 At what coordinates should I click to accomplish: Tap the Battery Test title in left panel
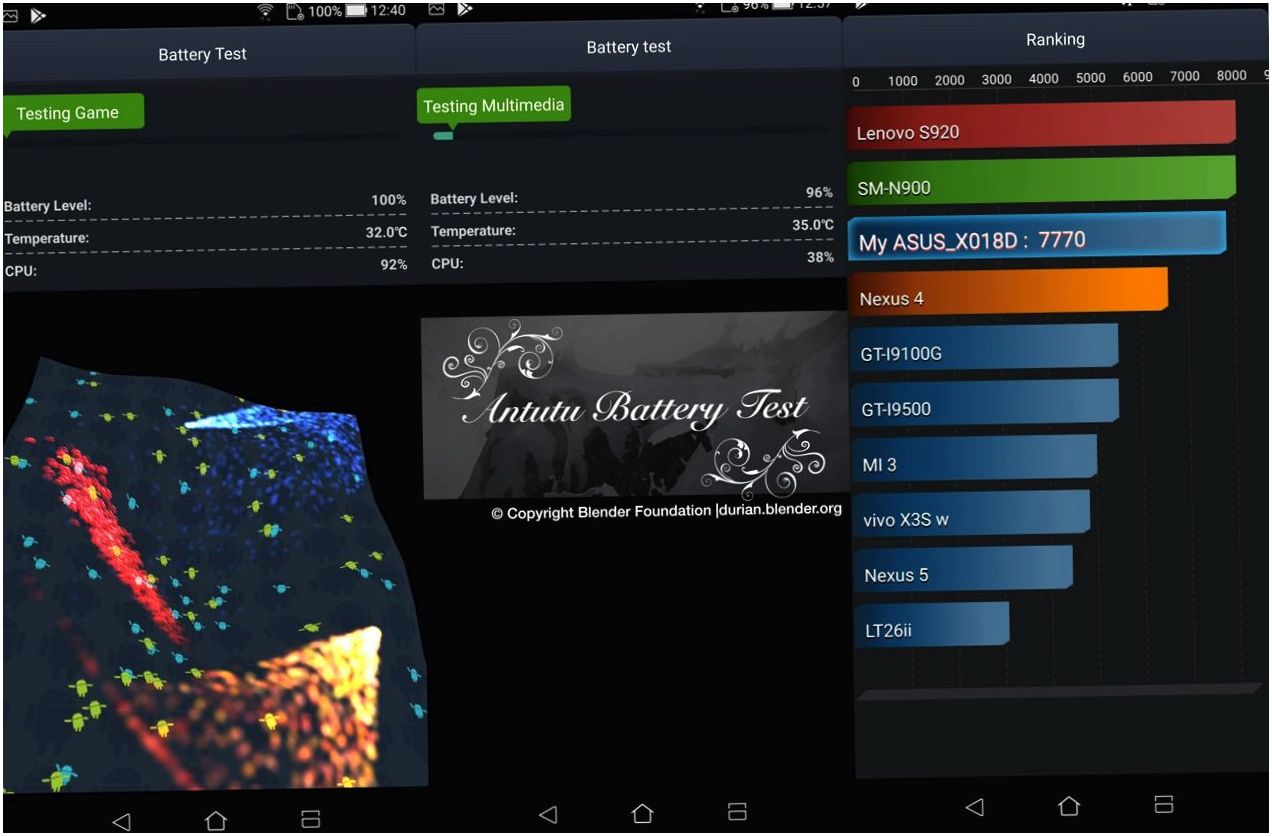202,54
